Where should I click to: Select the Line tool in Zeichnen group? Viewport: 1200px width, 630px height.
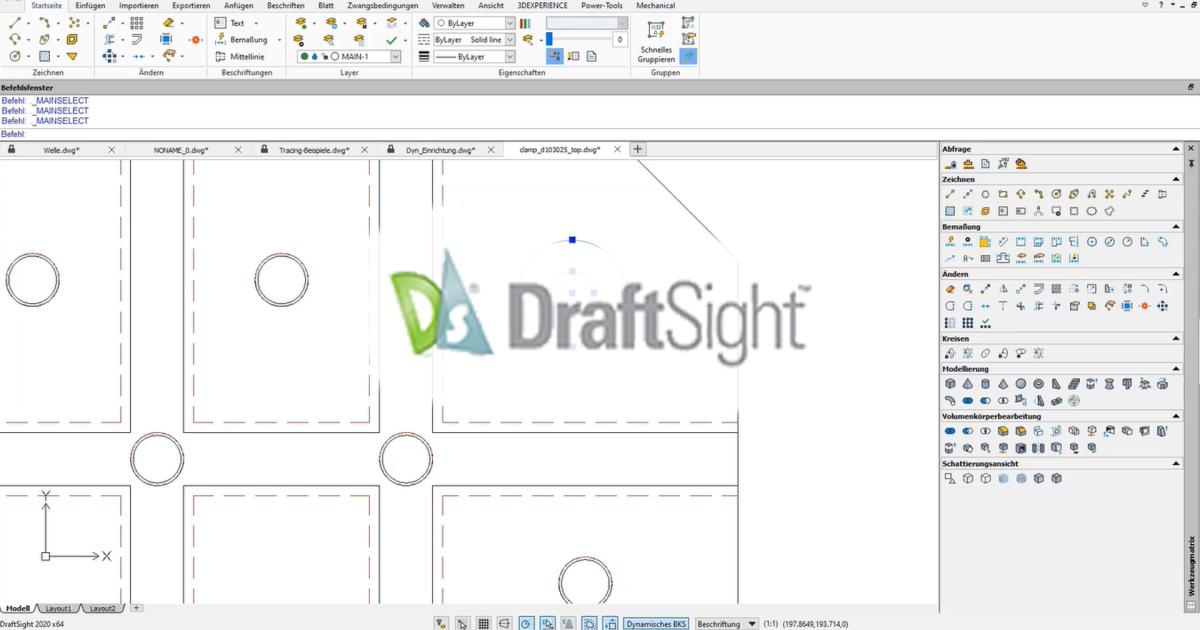[x=15, y=22]
